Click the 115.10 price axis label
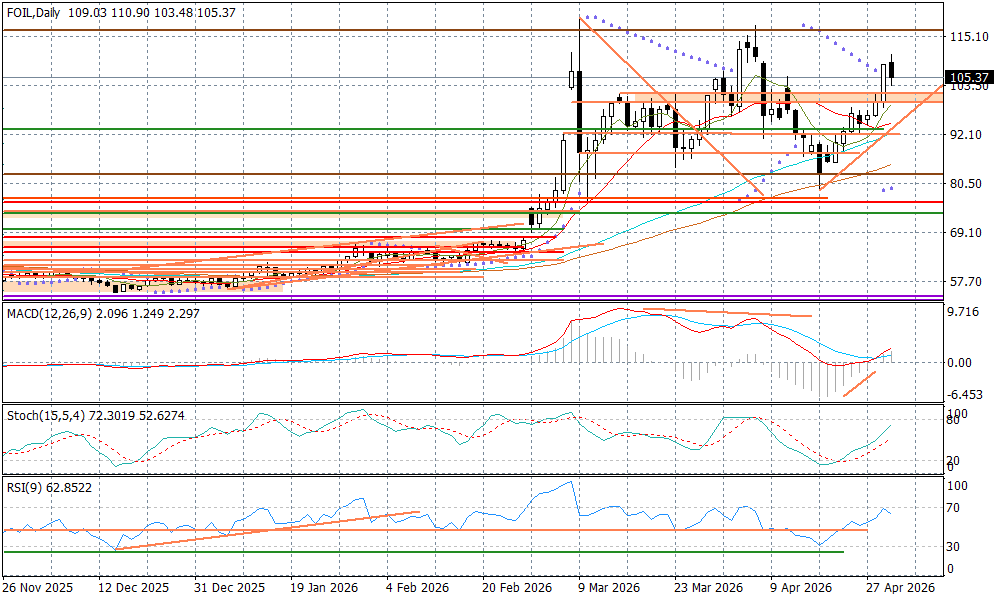1000x600 pixels. [968, 37]
